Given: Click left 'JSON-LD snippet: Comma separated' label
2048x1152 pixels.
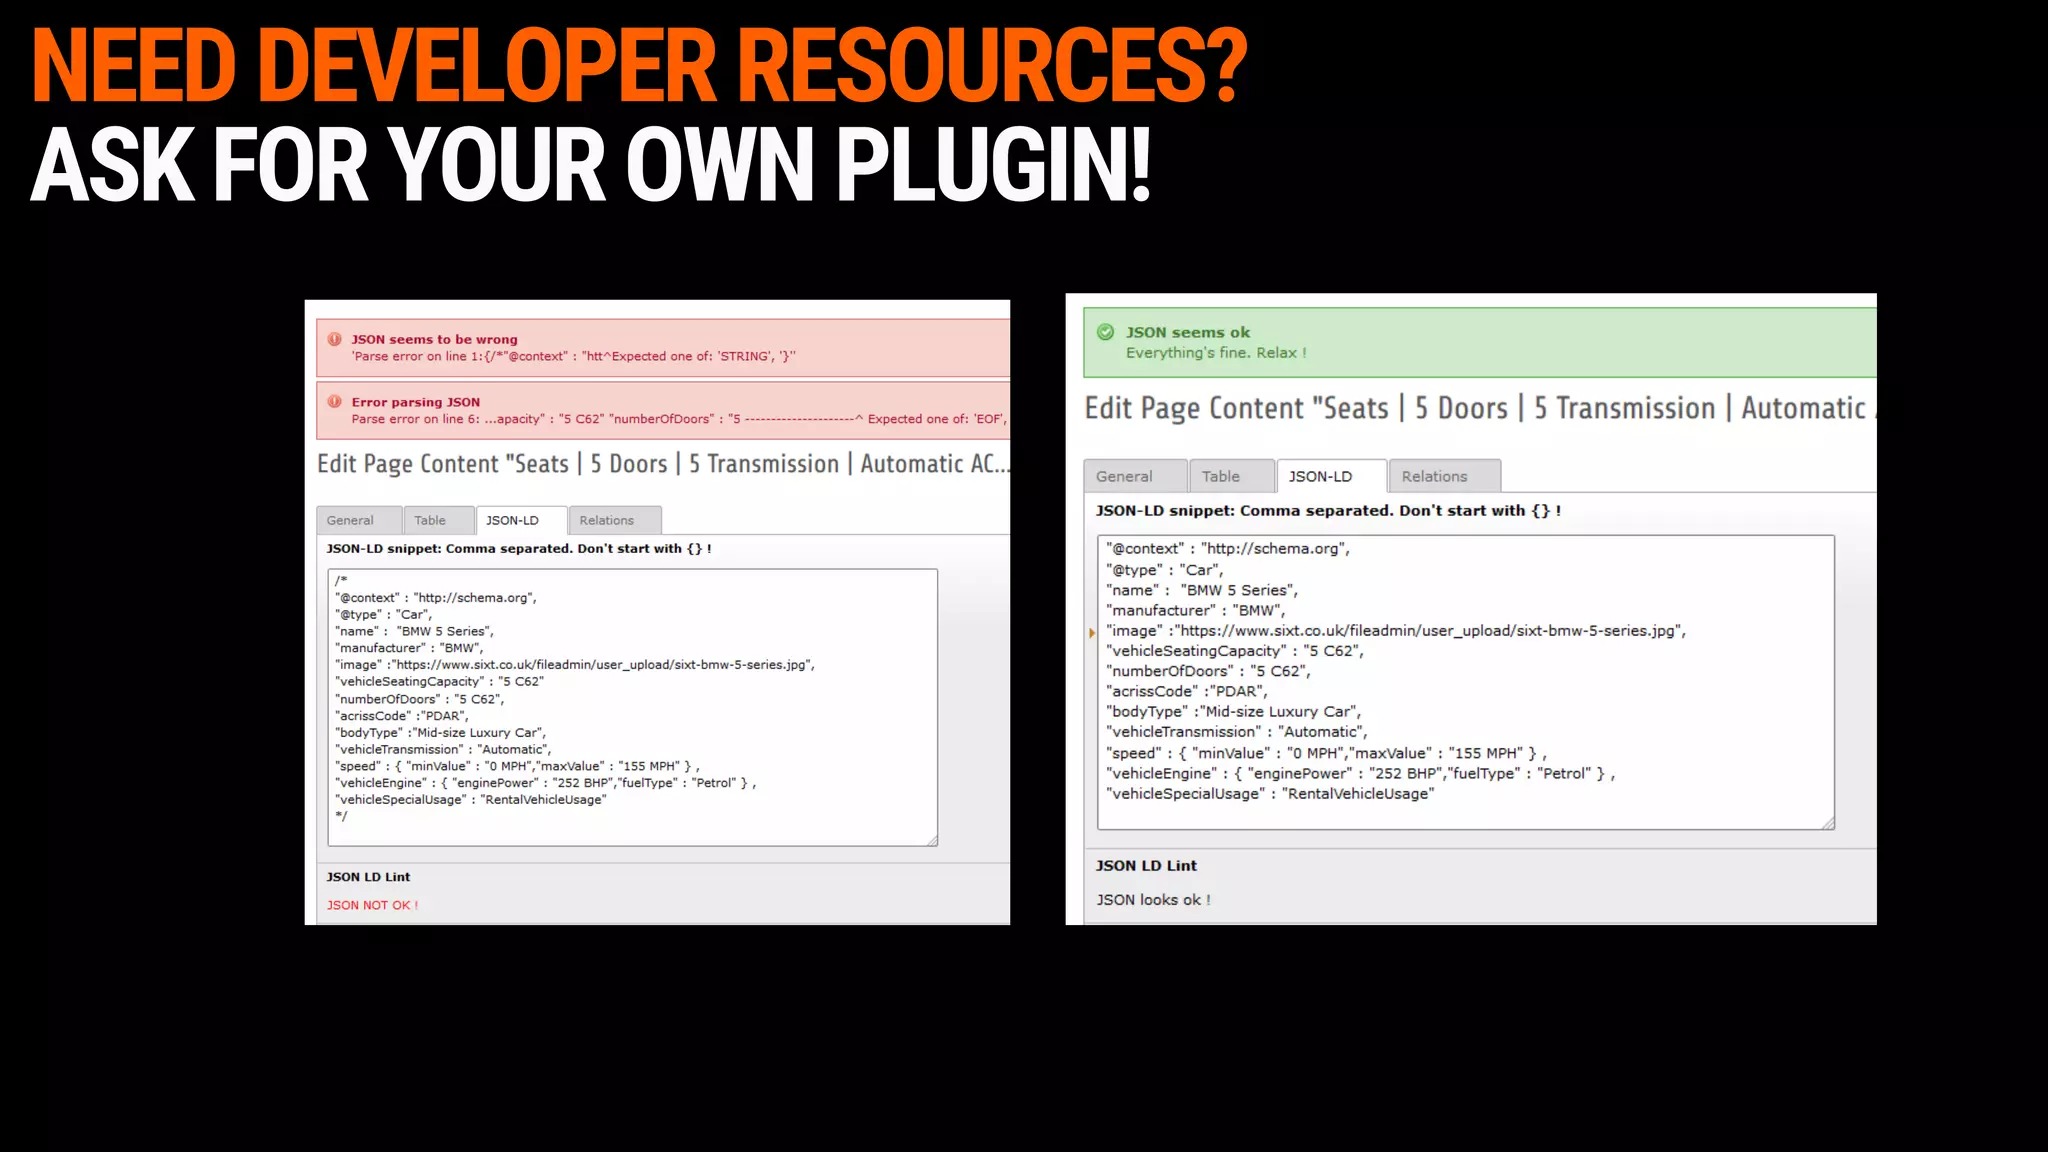Looking at the screenshot, I should (519, 549).
